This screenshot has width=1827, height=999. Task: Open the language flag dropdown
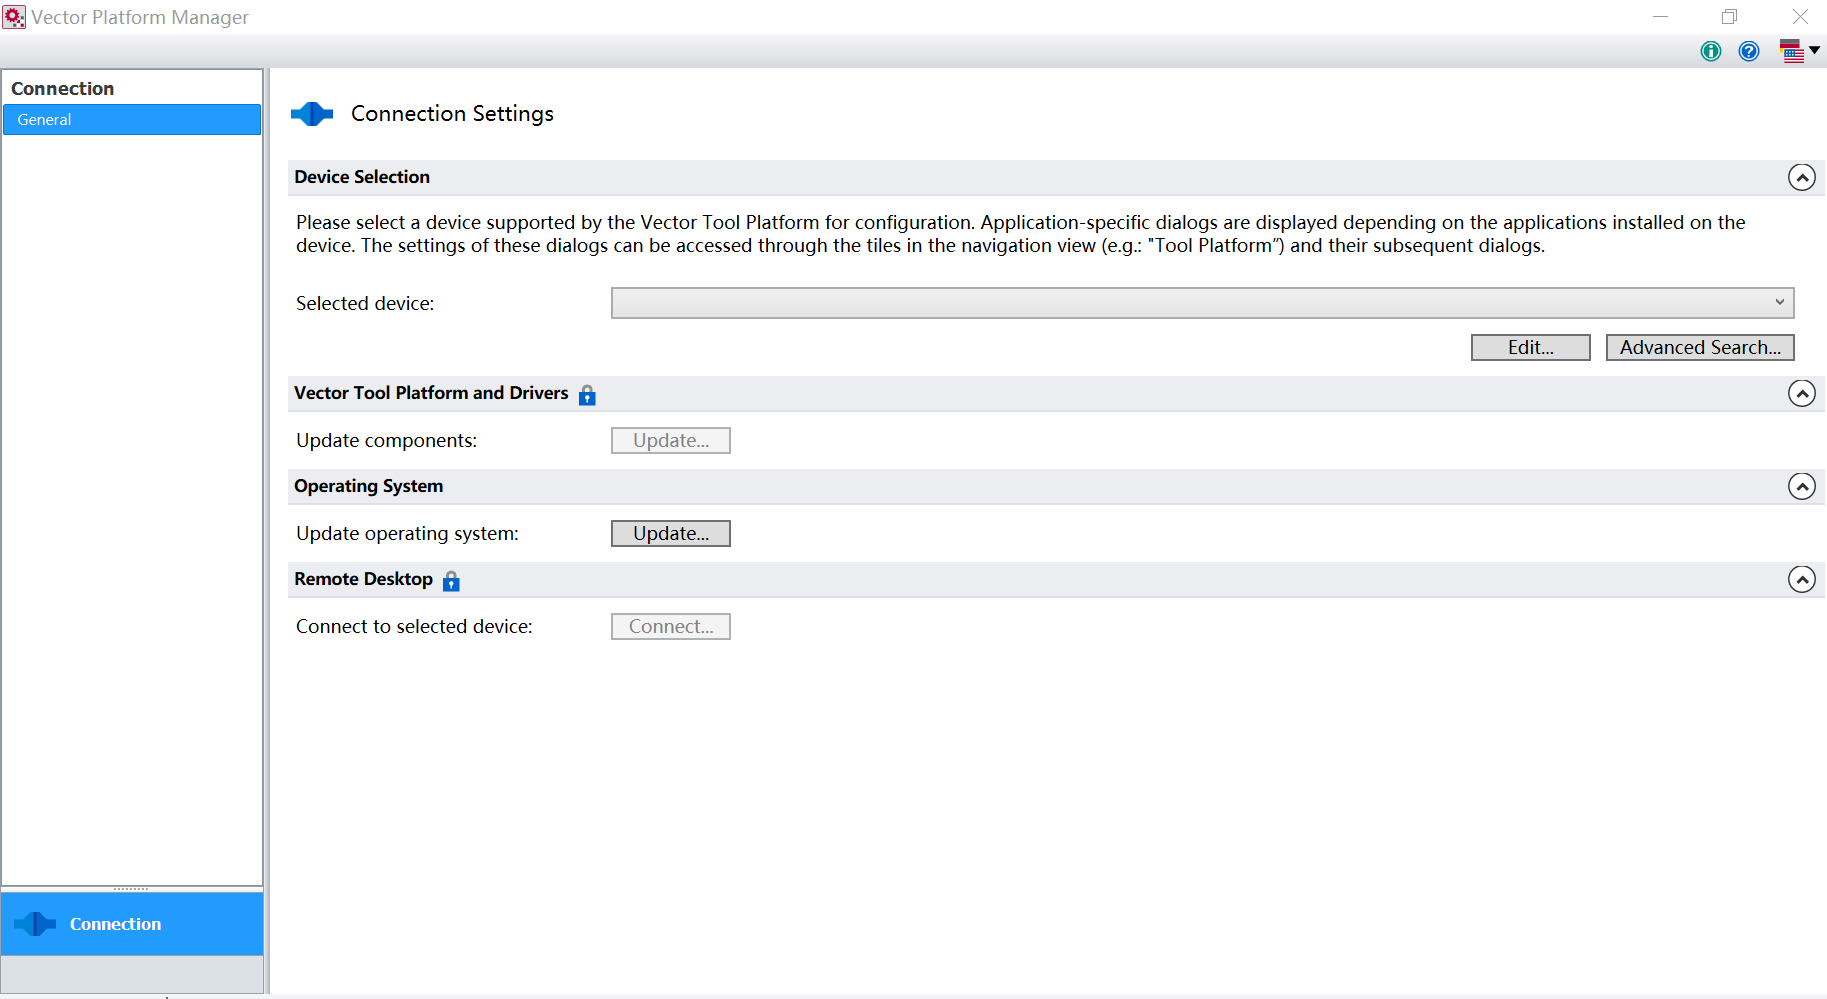[x=1799, y=51]
